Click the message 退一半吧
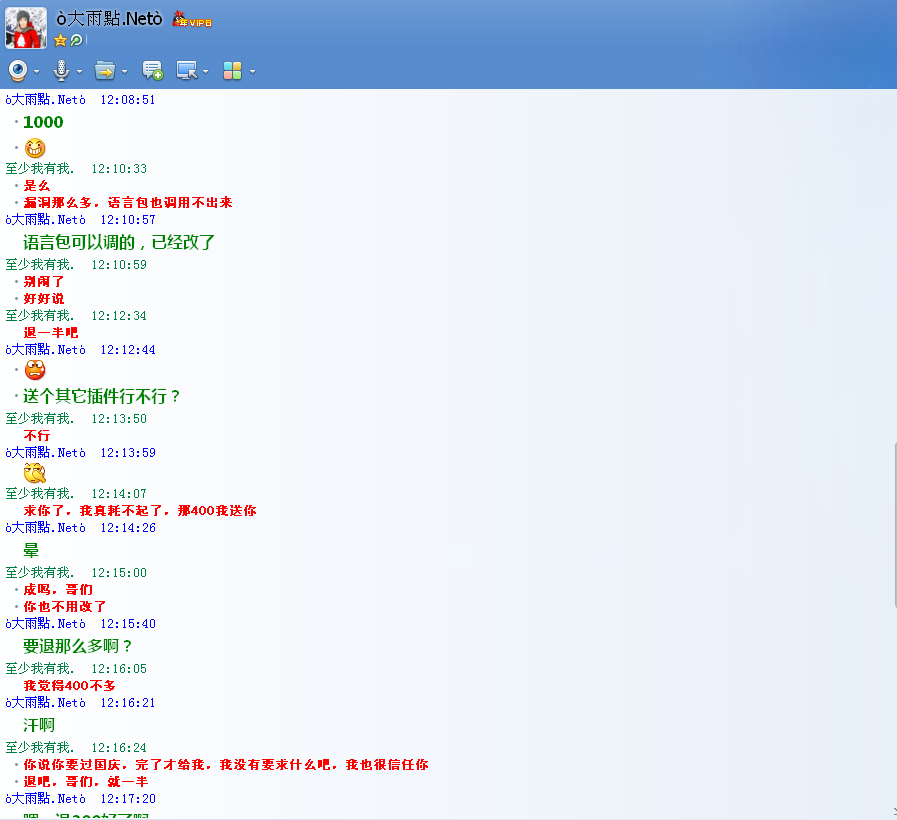 50,332
